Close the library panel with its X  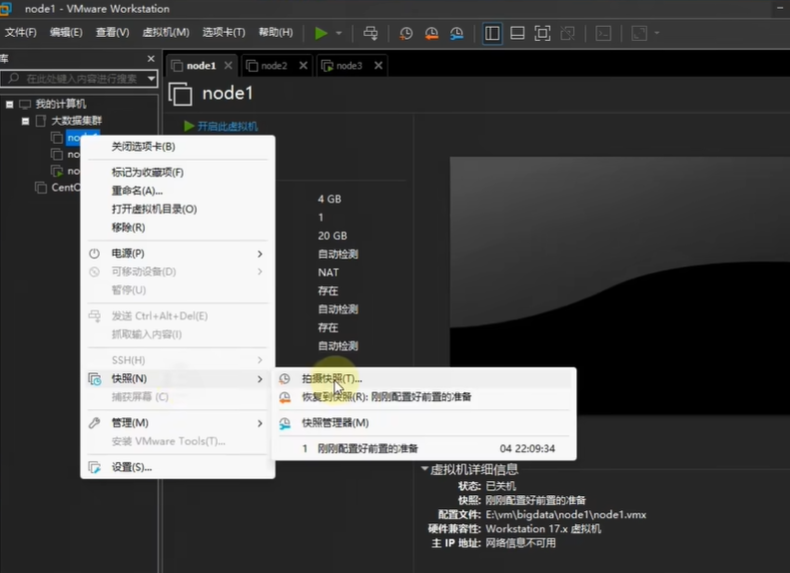(151, 59)
